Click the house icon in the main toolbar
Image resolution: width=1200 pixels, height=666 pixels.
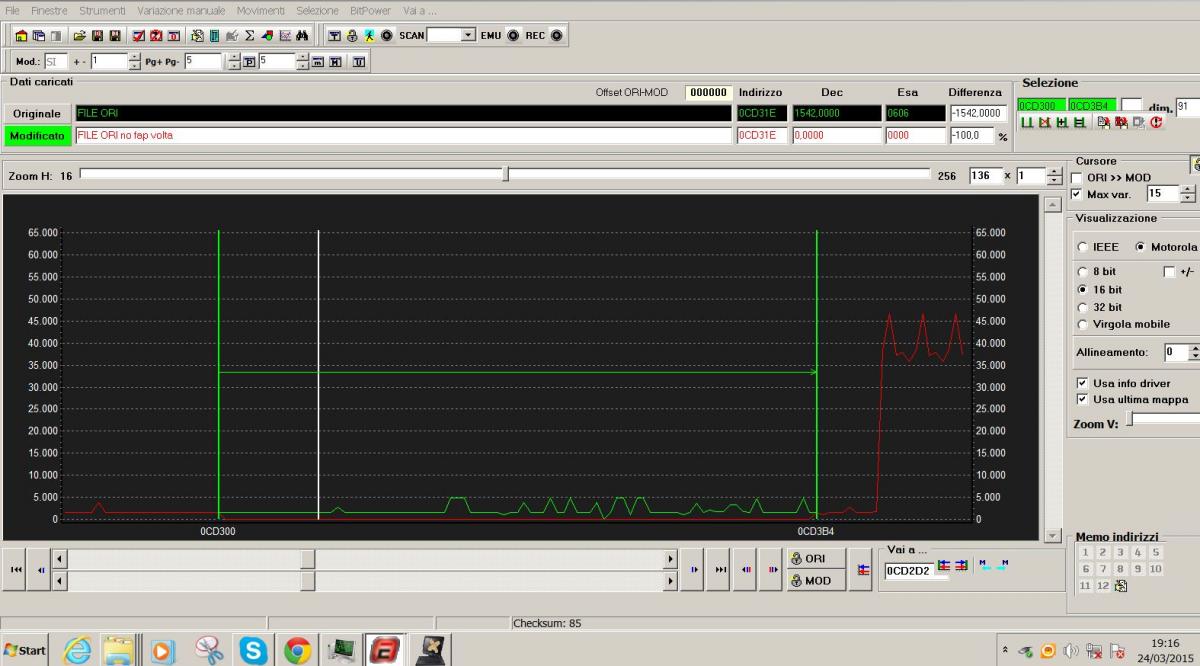coord(20,35)
